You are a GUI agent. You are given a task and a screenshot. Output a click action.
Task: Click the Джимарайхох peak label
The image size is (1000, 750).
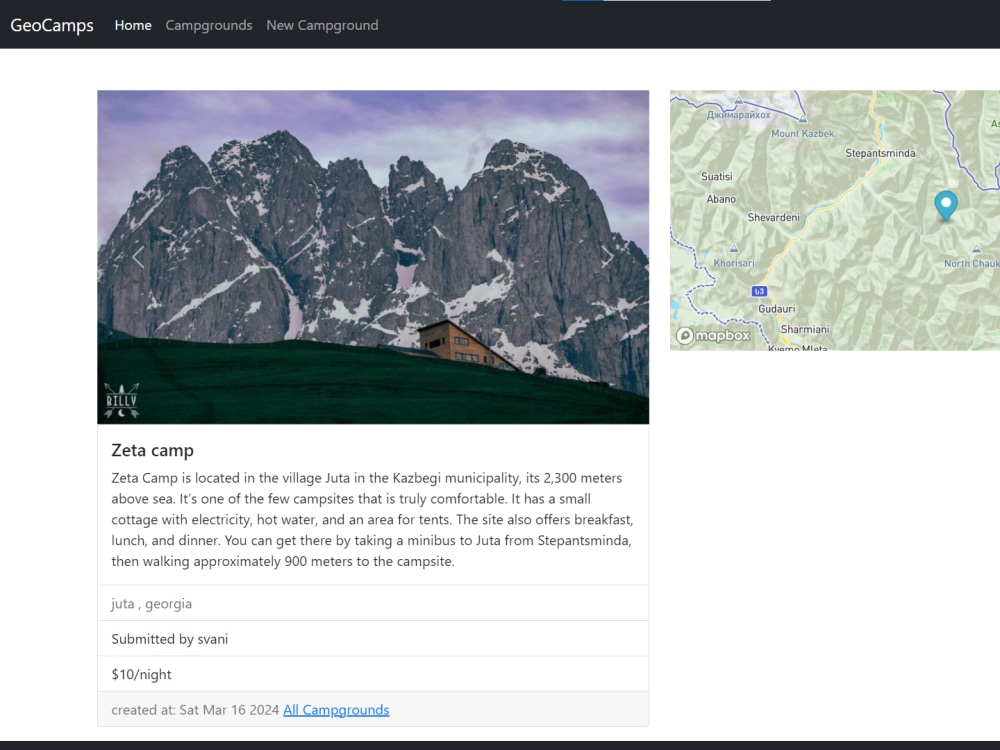pyautogui.click(x=739, y=115)
